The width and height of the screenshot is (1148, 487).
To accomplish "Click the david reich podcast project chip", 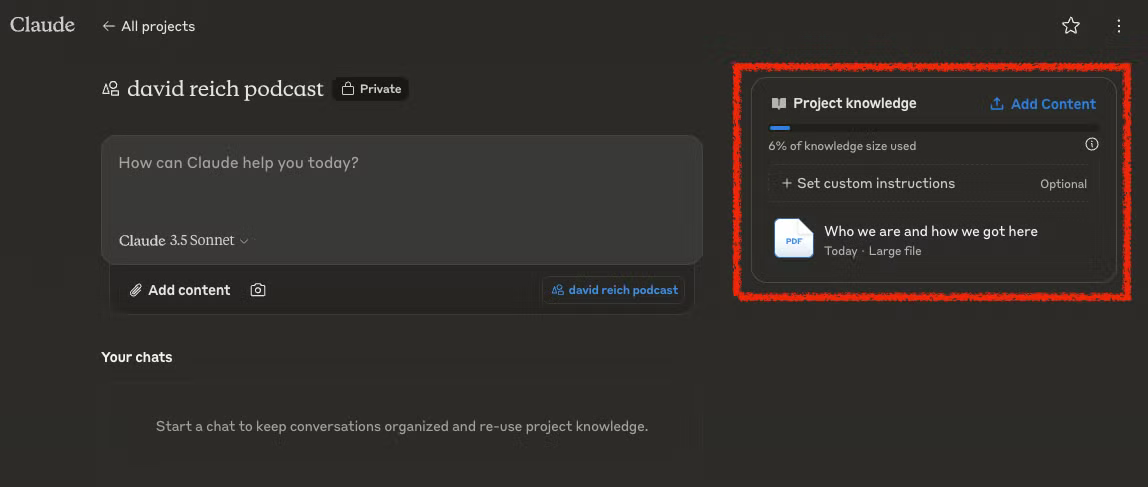I will pos(614,290).
